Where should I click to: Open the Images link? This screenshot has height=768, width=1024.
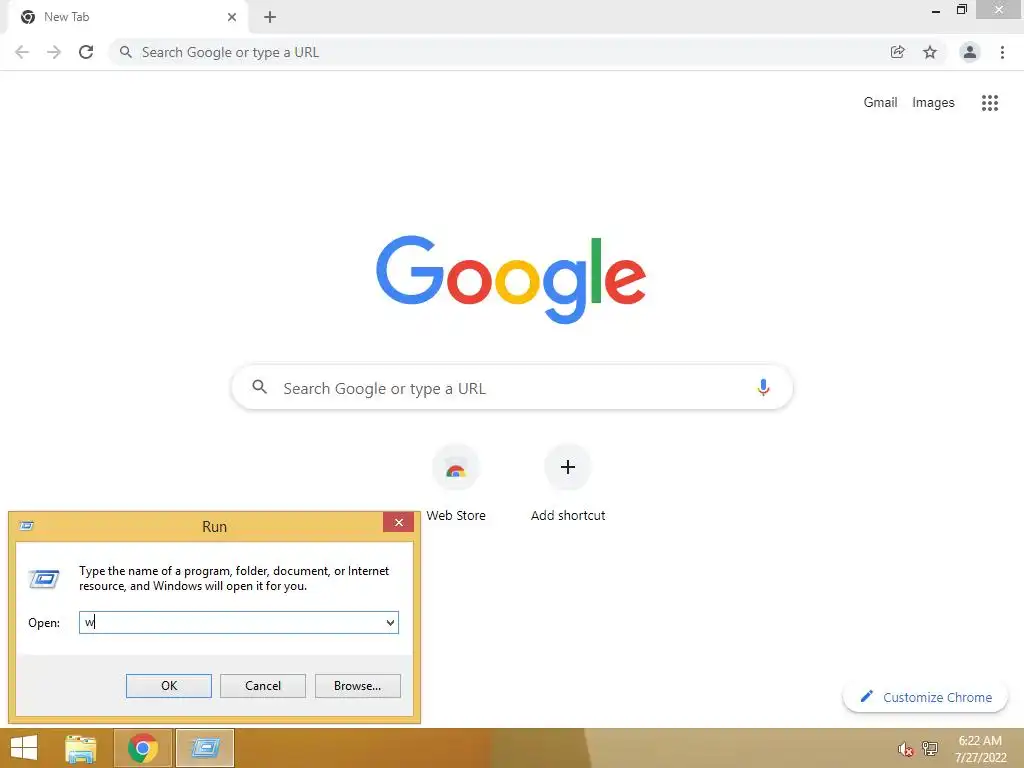[x=933, y=103]
